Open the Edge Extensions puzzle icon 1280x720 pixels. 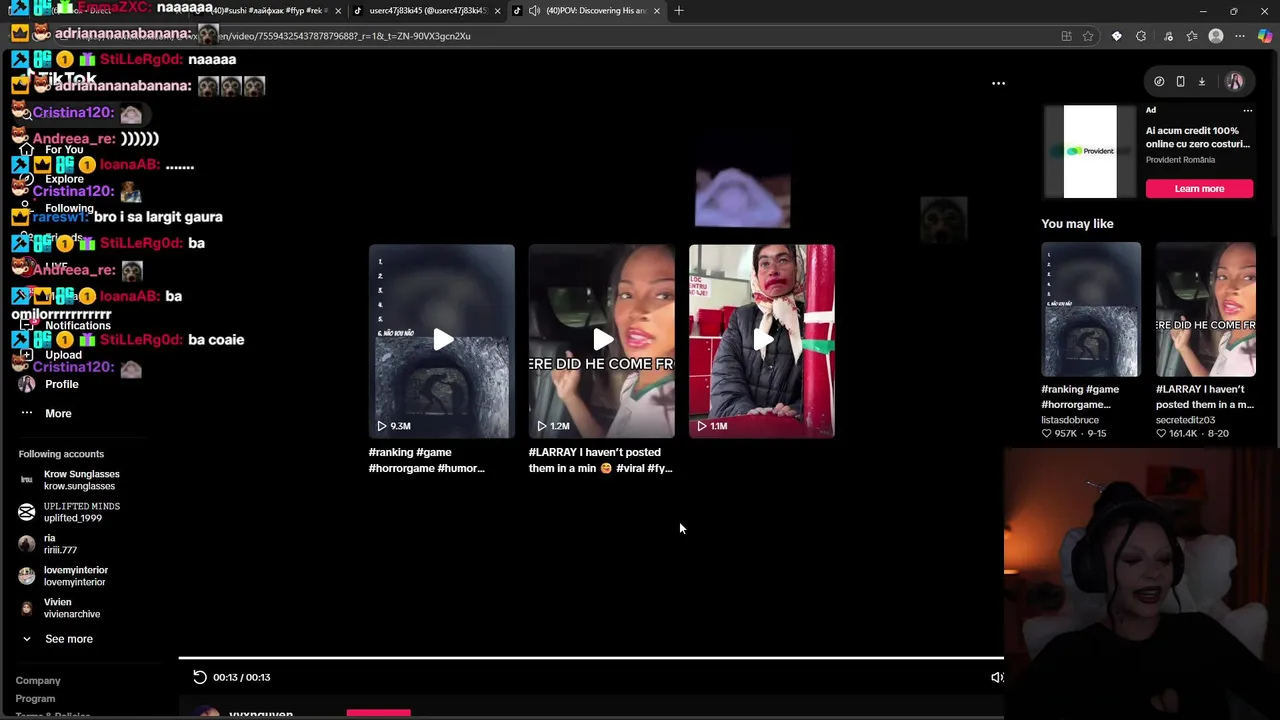[x=1141, y=36]
